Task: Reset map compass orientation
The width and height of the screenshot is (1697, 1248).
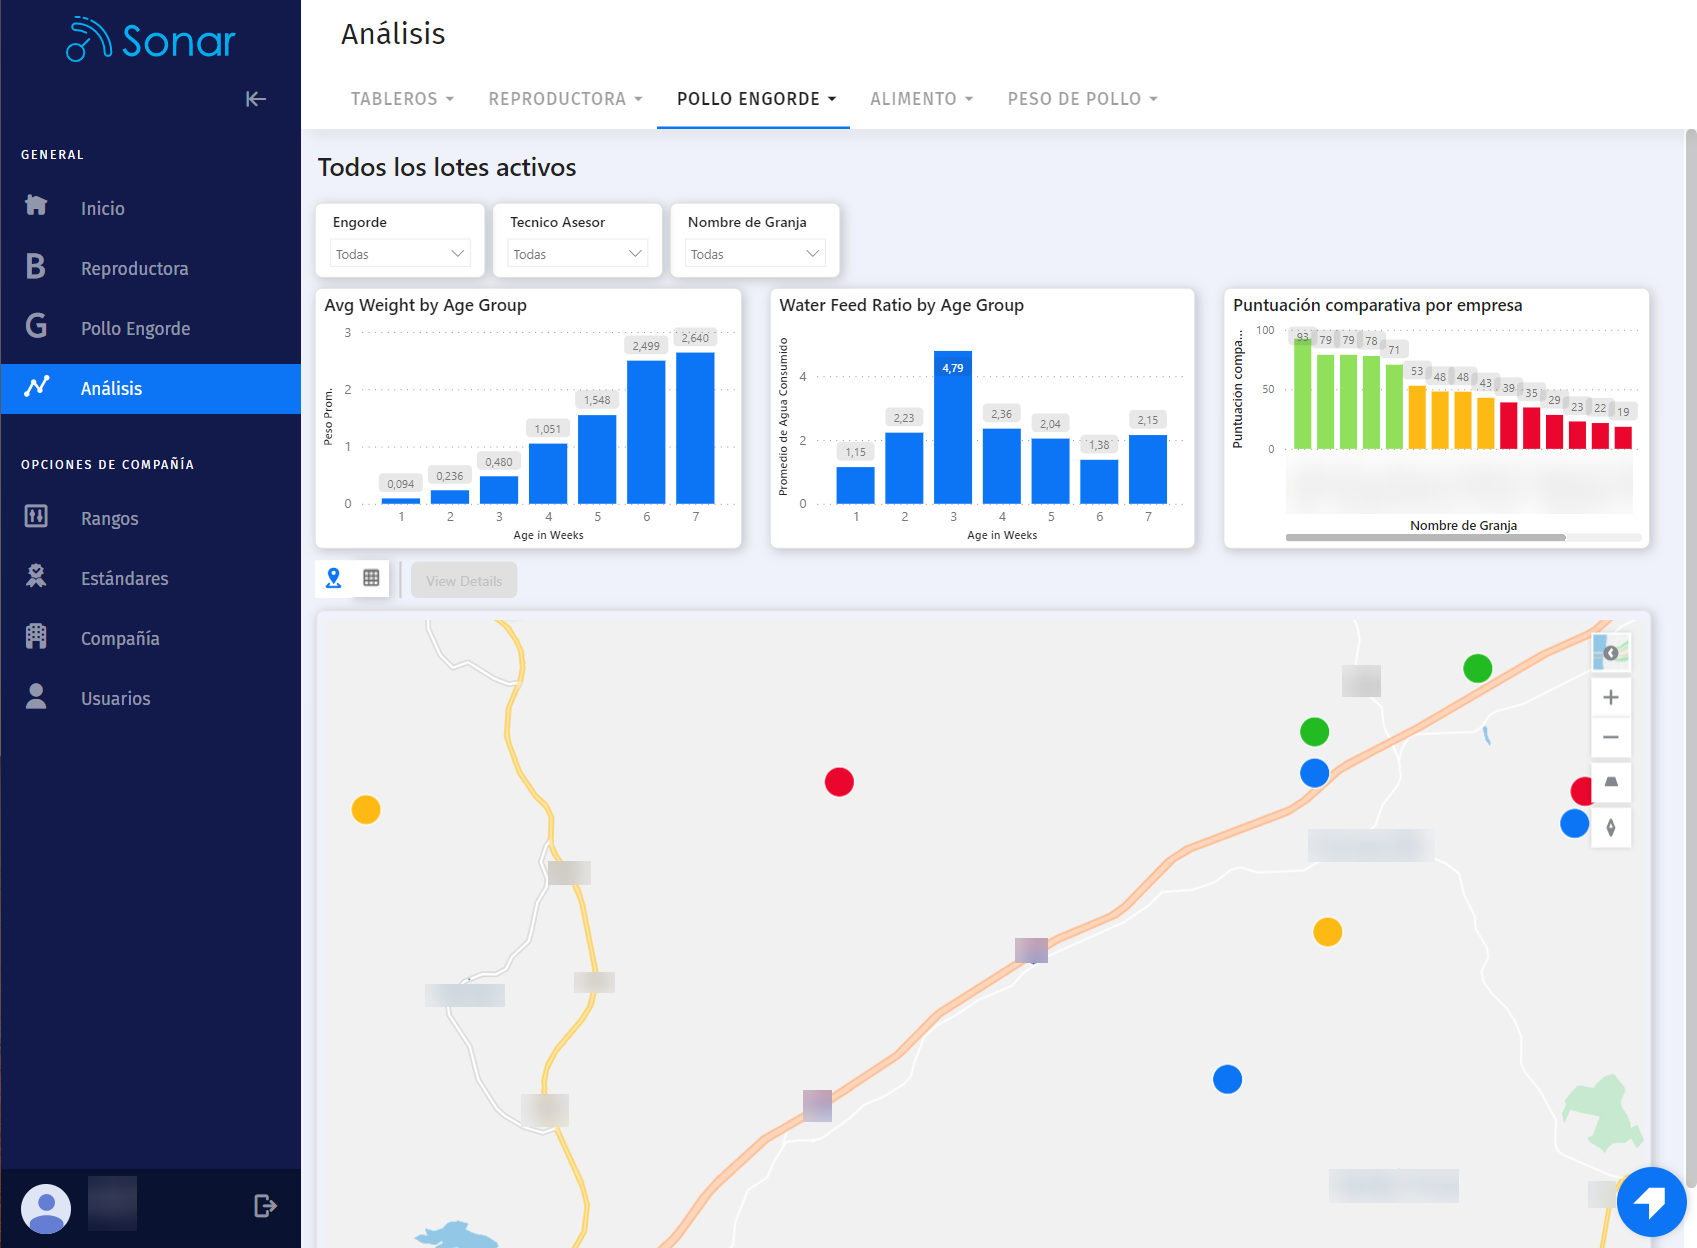Action: [x=1610, y=827]
